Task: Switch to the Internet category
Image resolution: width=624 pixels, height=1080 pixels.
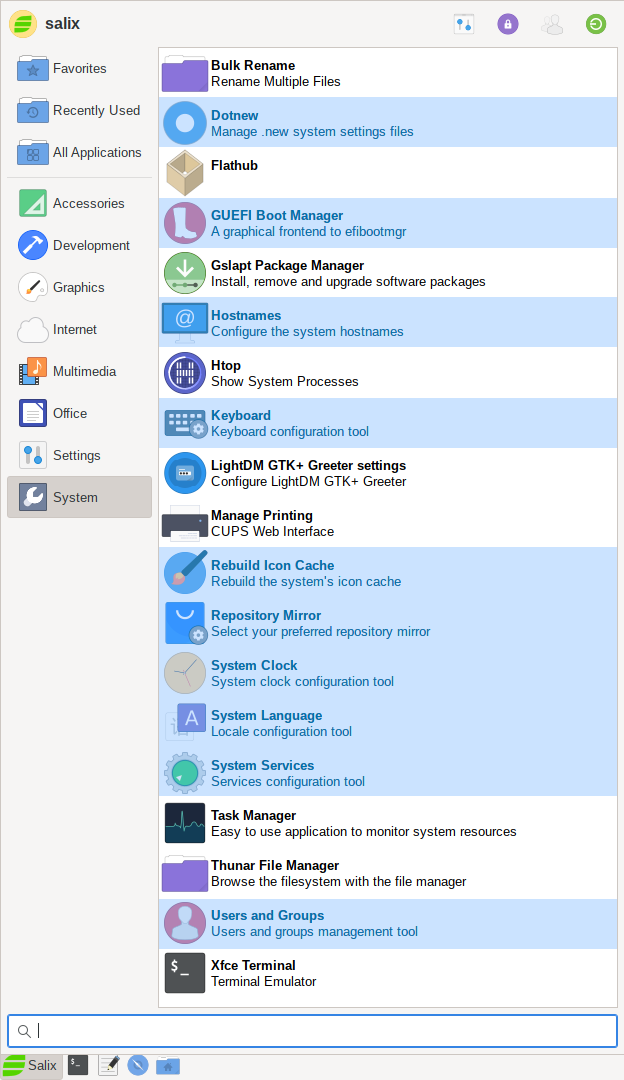Action: [x=79, y=330]
